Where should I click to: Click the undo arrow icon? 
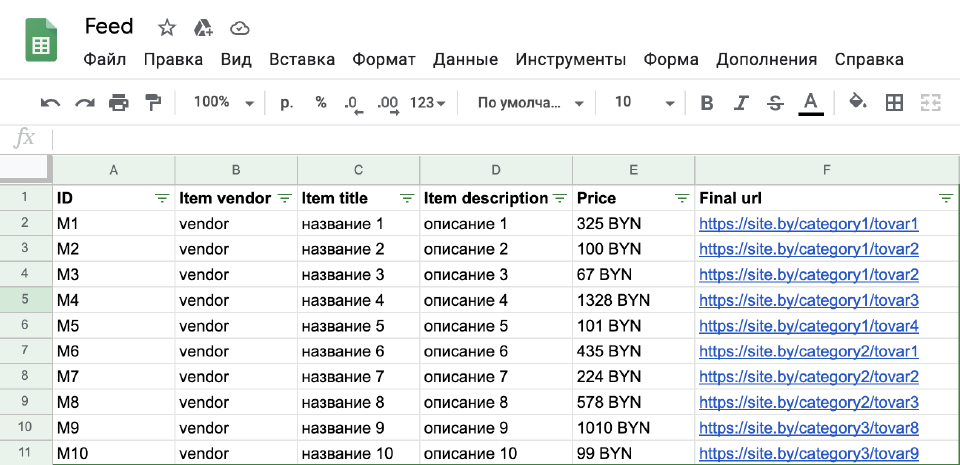point(50,103)
